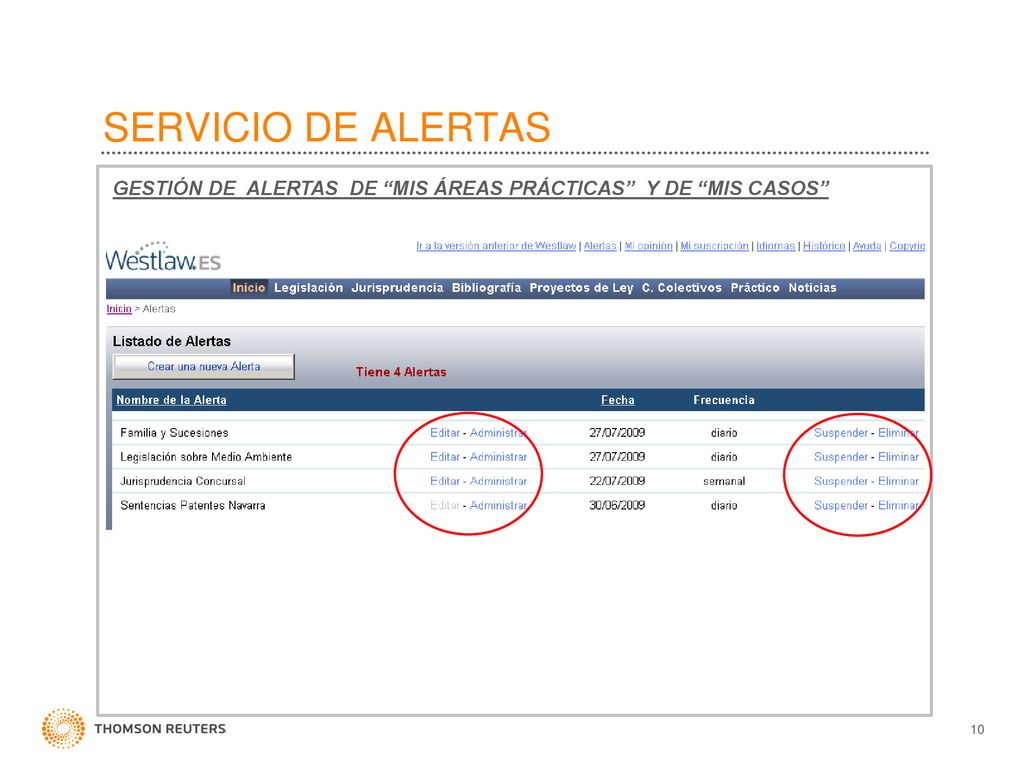
Task: Delete the Sentencias Patentes Navarra alert
Action: [898, 505]
